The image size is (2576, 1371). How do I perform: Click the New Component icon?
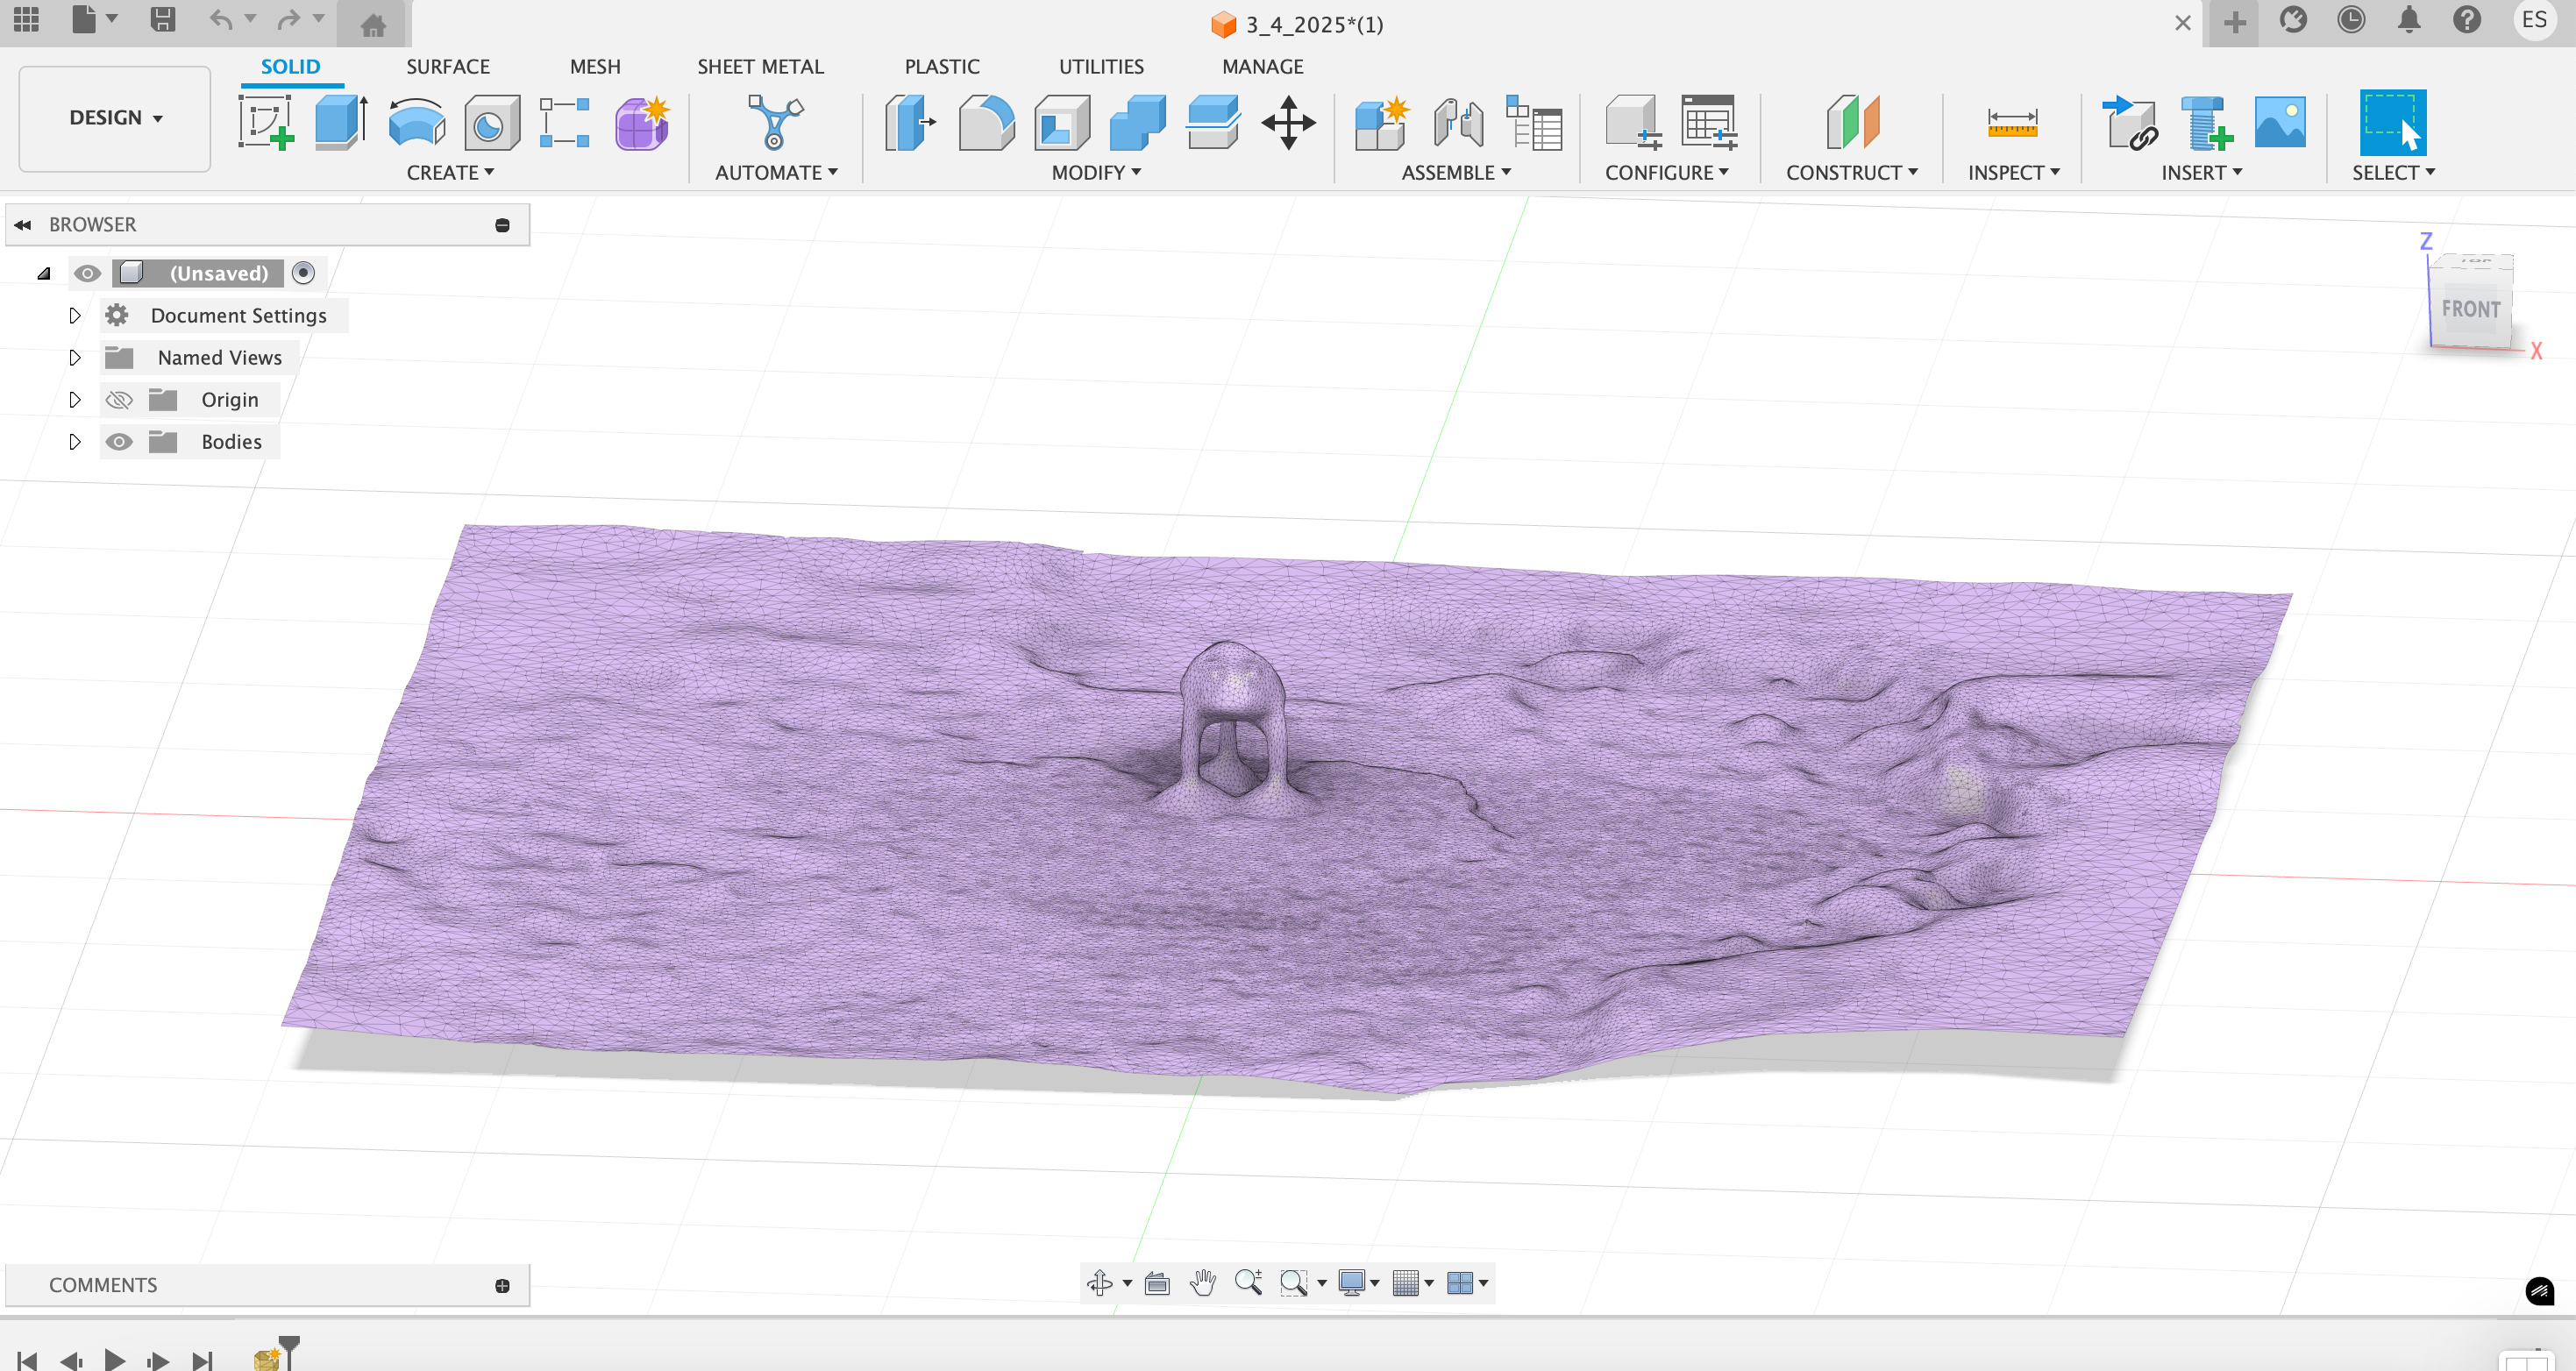[x=1382, y=123]
